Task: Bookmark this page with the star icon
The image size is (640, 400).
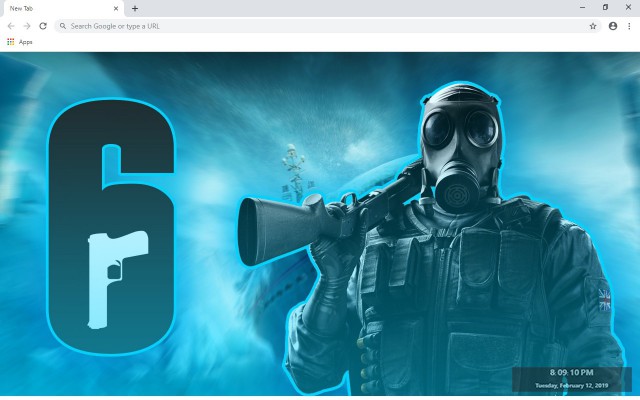Action: click(x=593, y=26)
